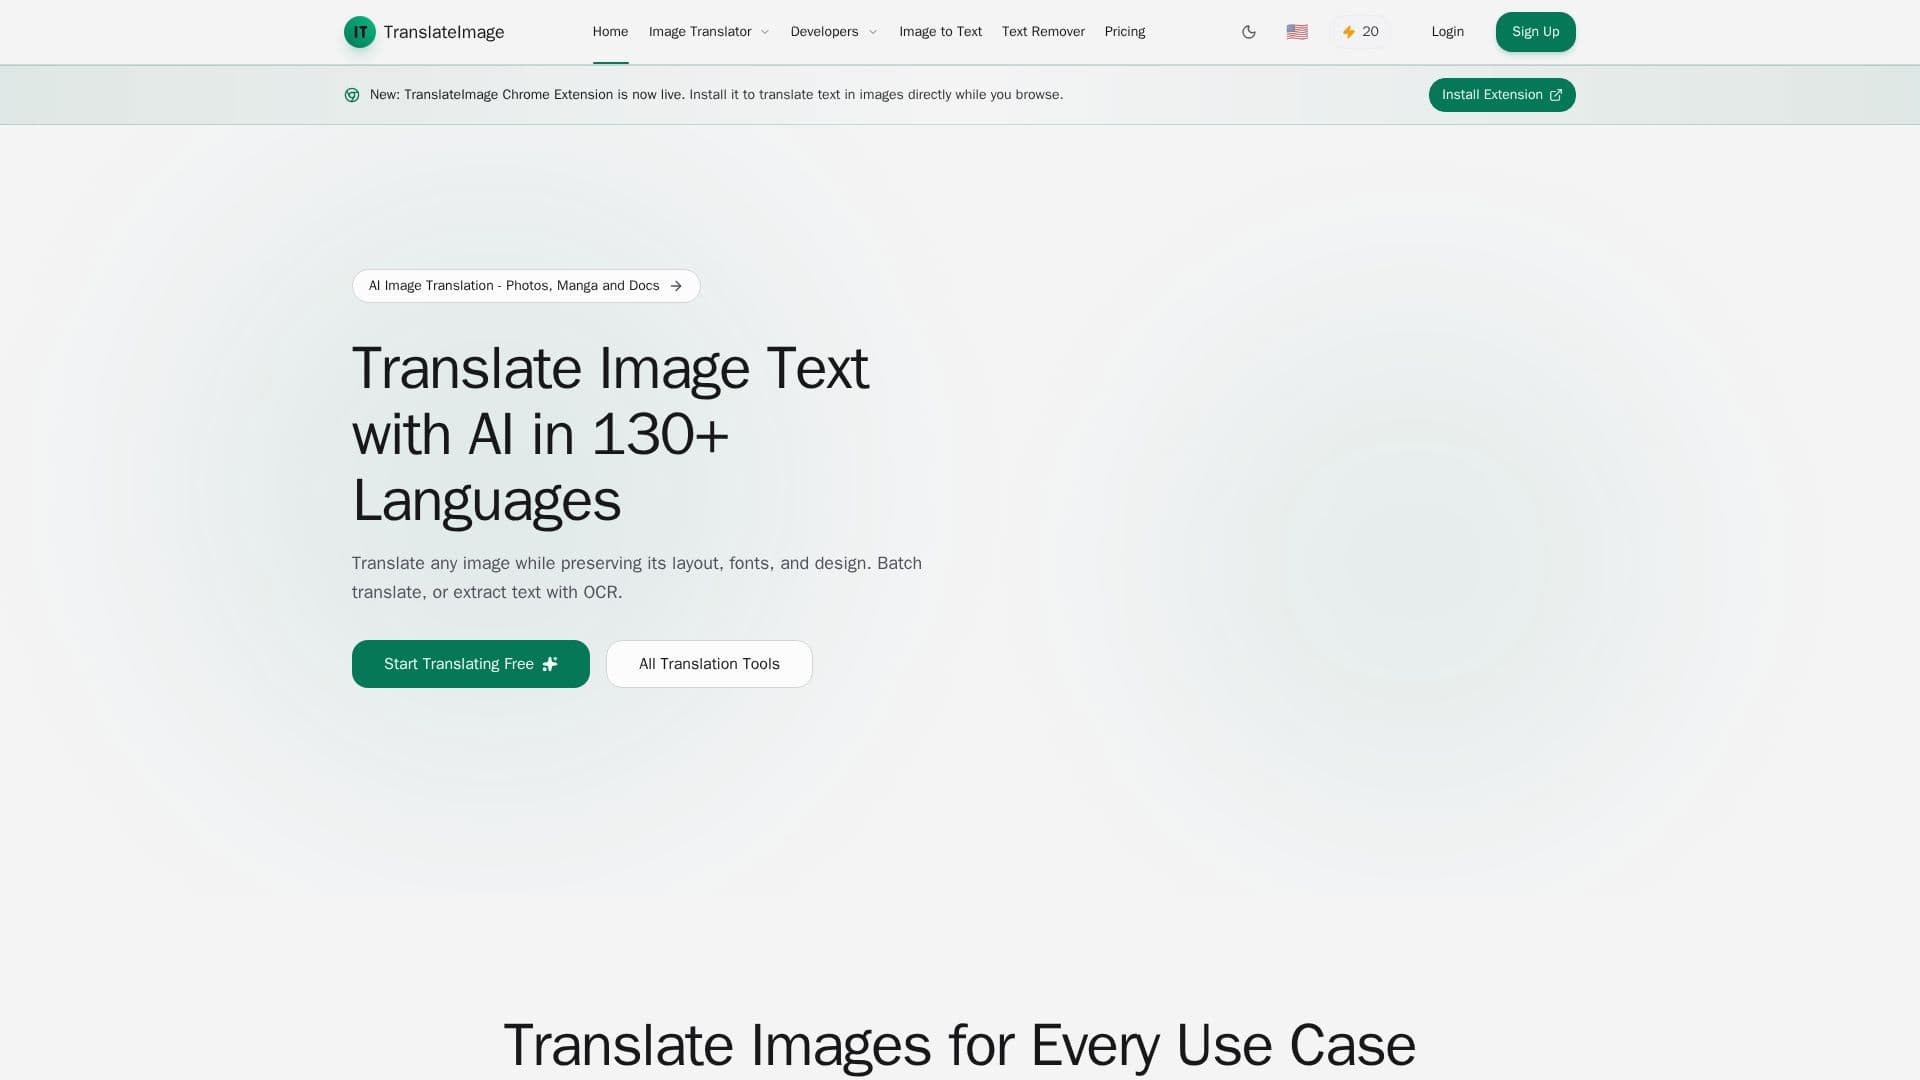Go to the Home tab

pyautogui.click(x=610, y=32)
